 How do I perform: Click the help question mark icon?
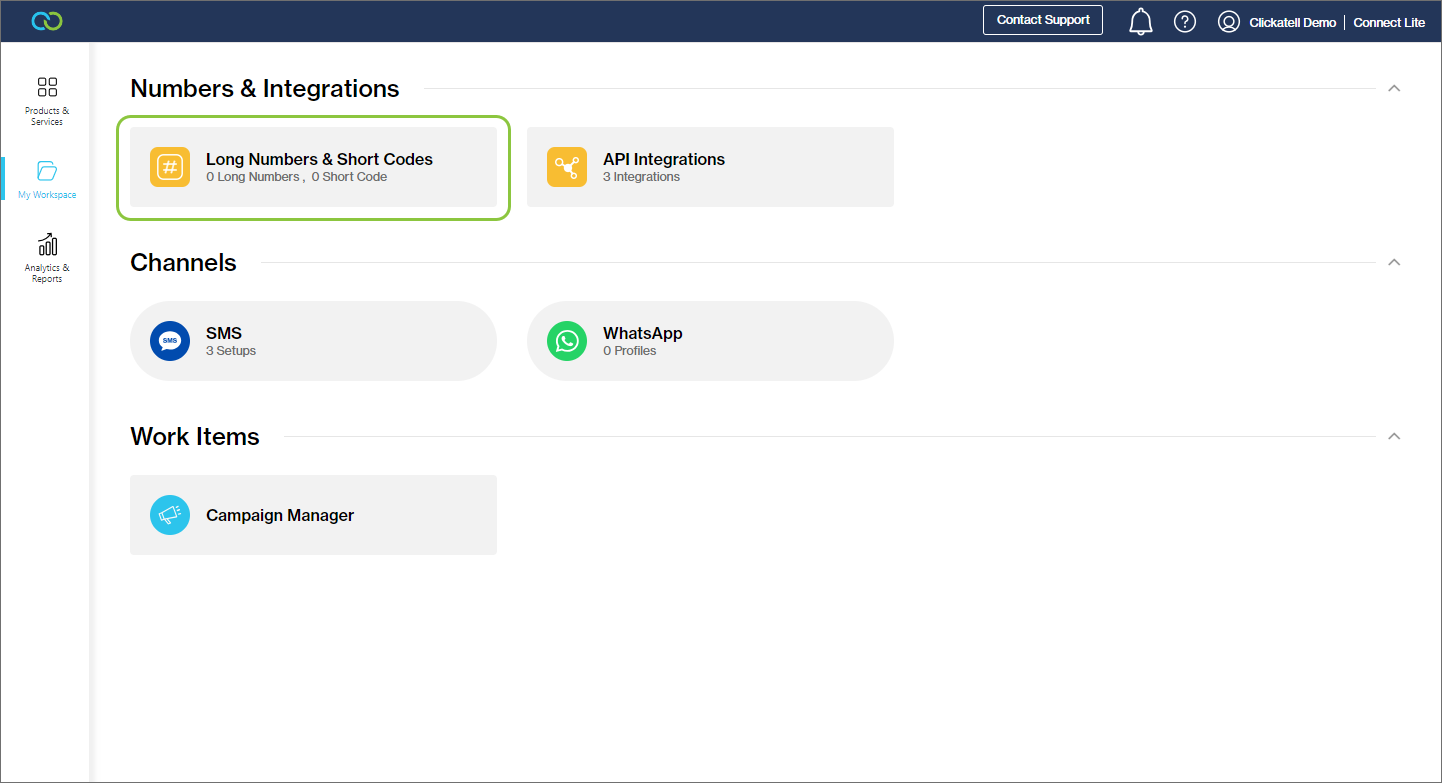[x=1185, y=21]
